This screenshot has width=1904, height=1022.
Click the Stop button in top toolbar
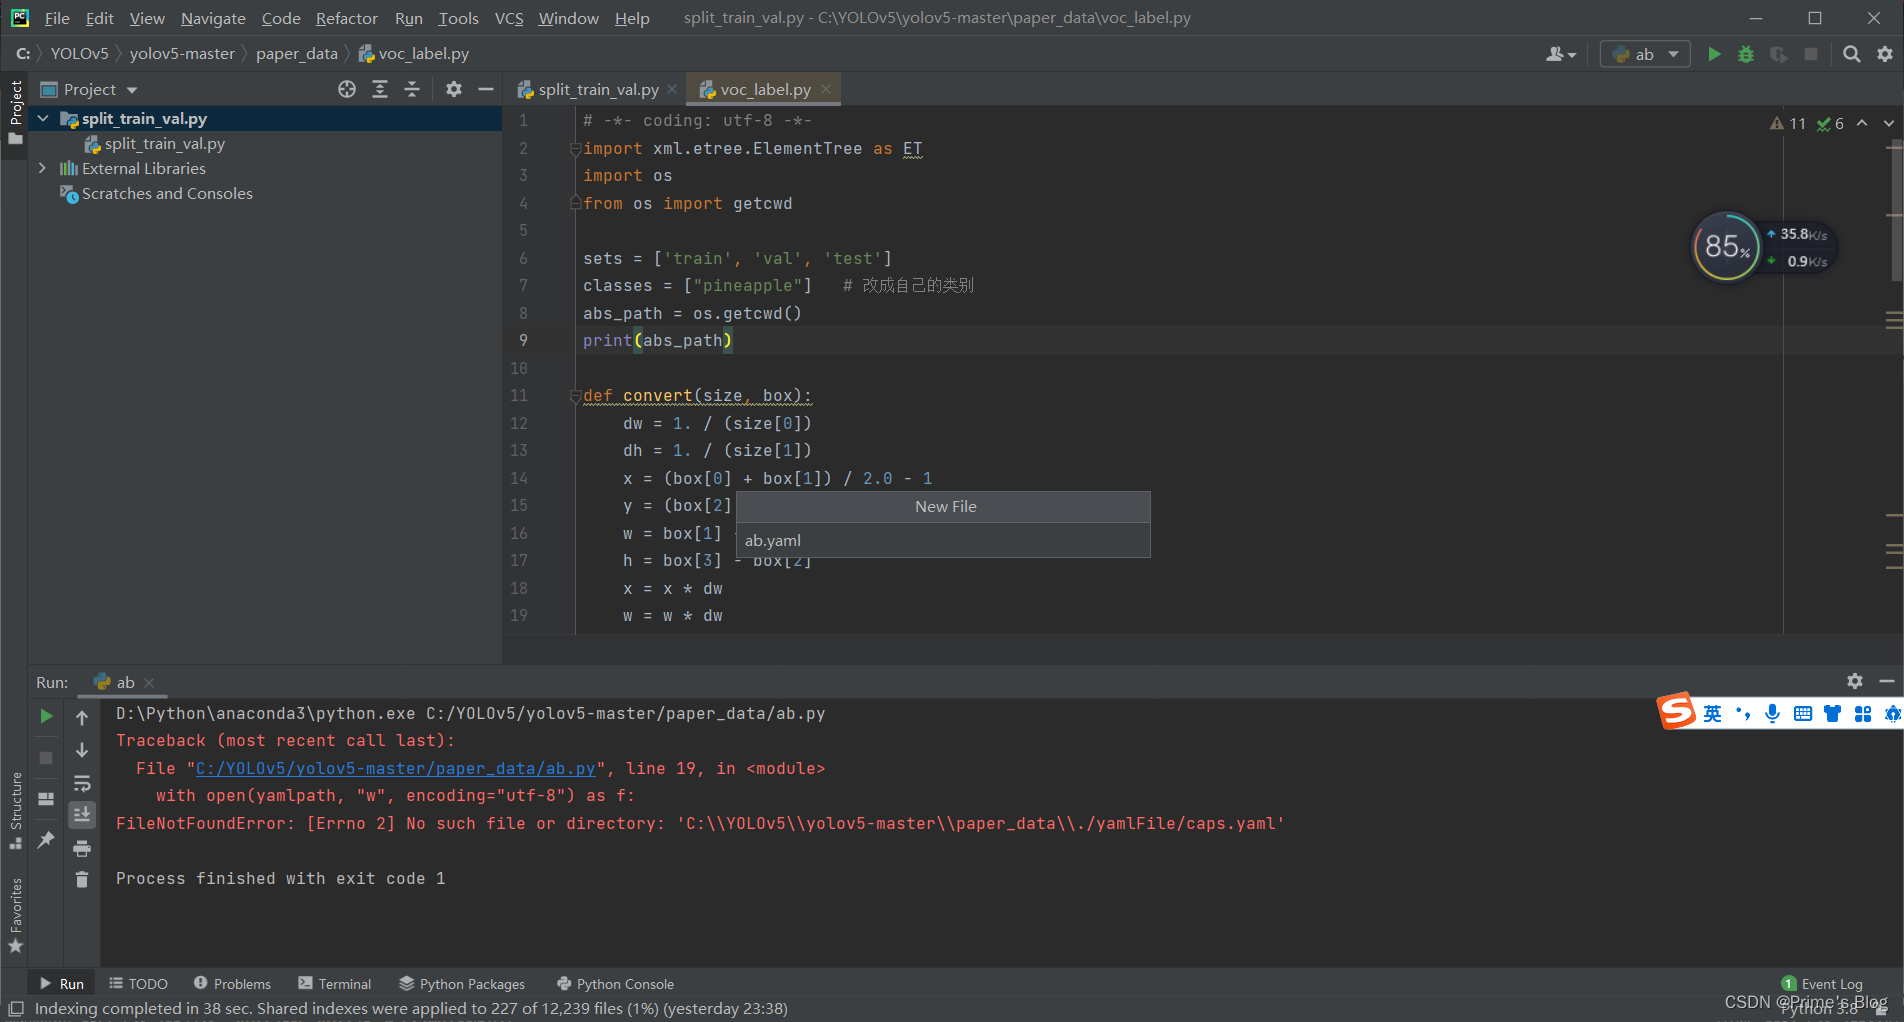(1810, 54)
